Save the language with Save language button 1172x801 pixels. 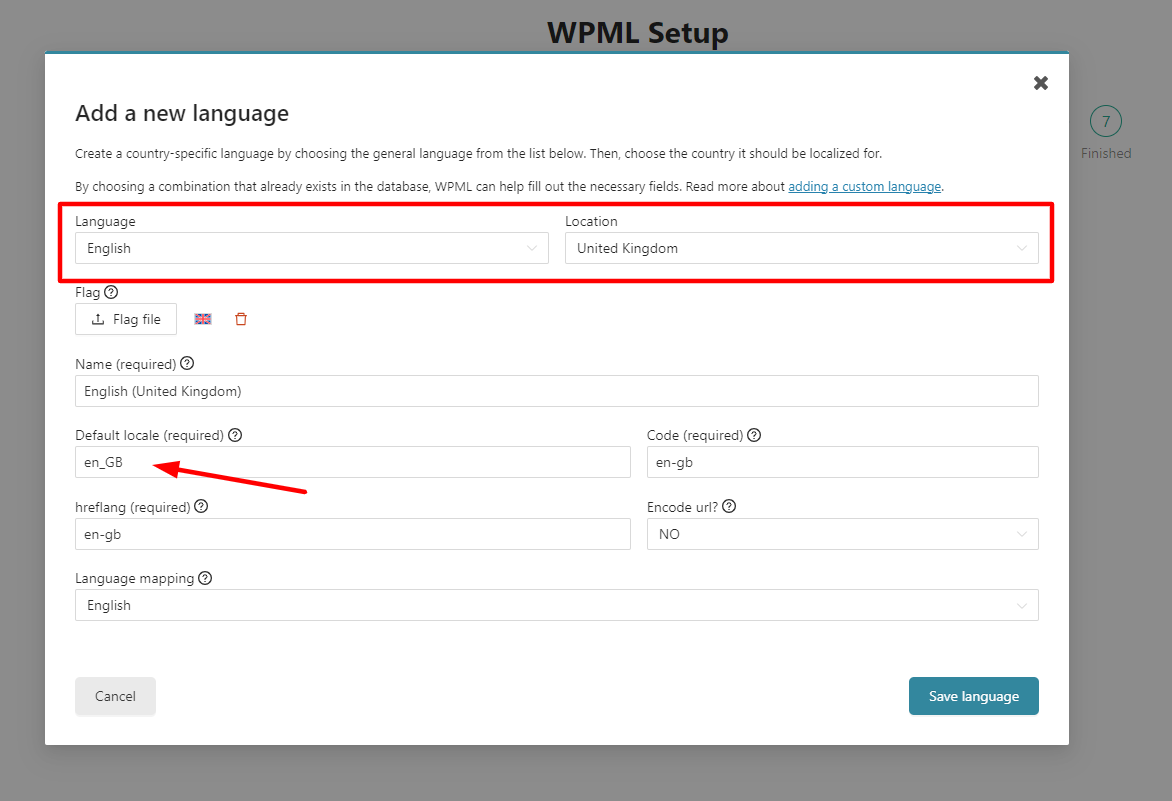(974, 696)
